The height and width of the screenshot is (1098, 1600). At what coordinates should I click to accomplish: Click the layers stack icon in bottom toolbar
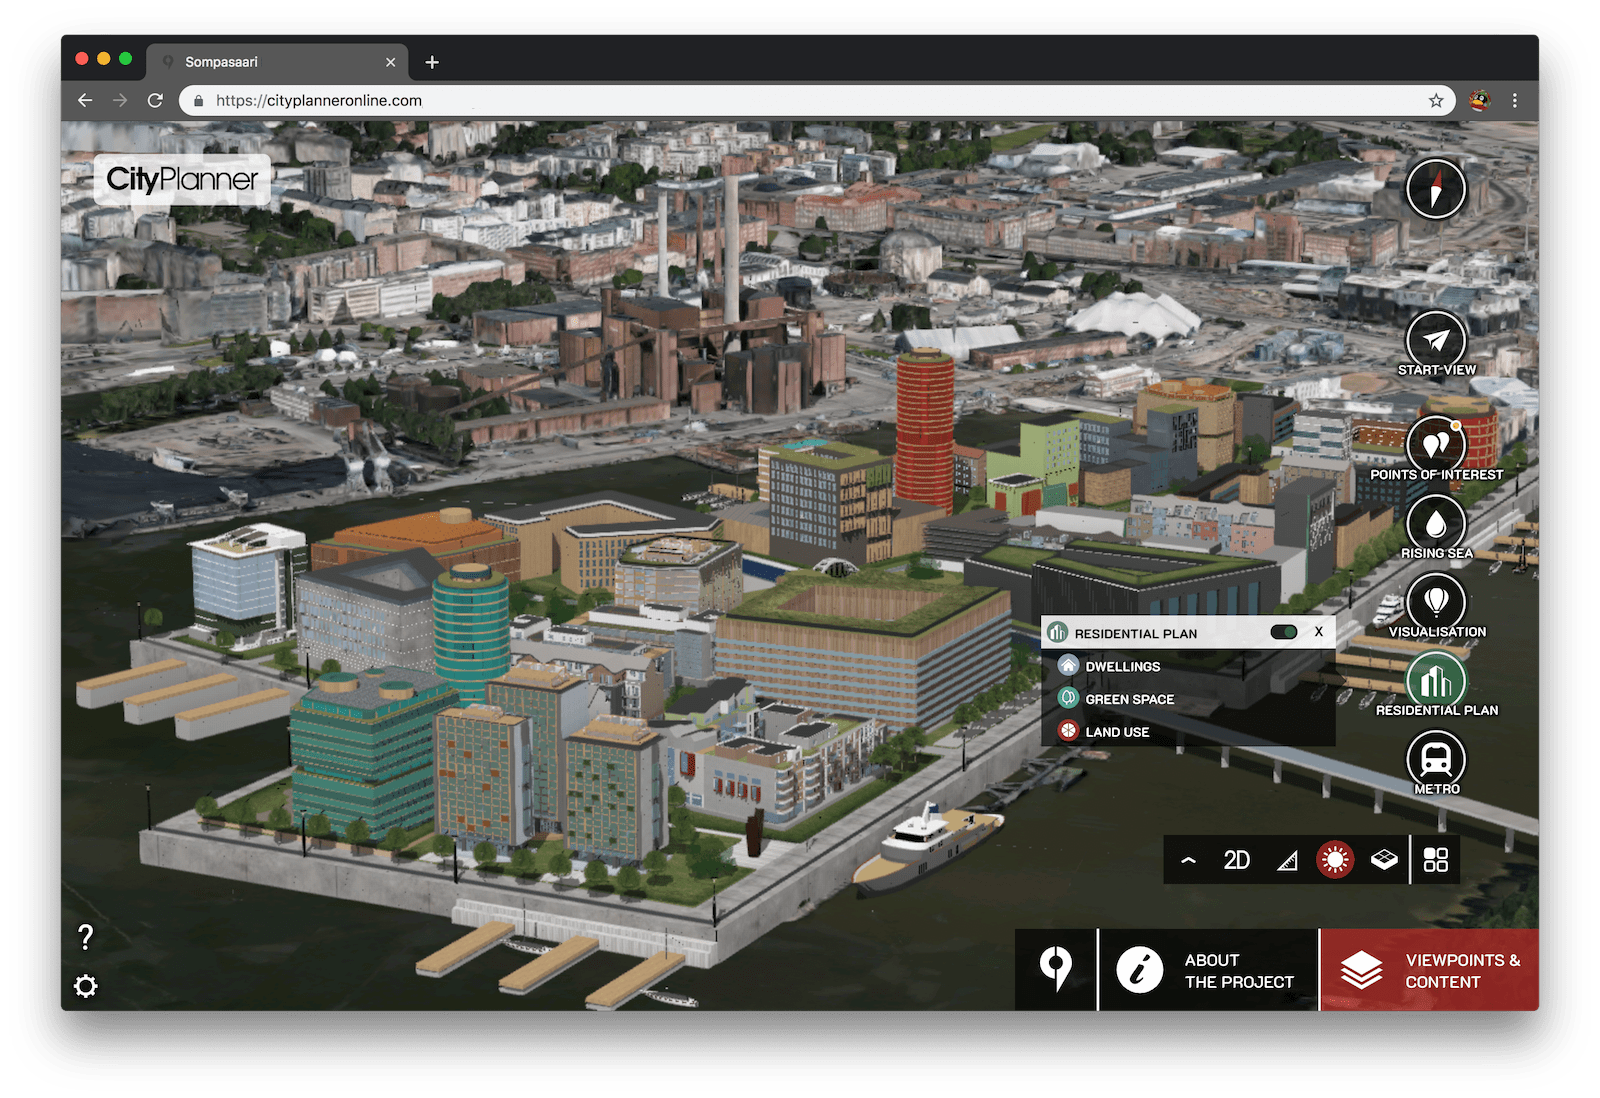click(x=1384, y=859)
